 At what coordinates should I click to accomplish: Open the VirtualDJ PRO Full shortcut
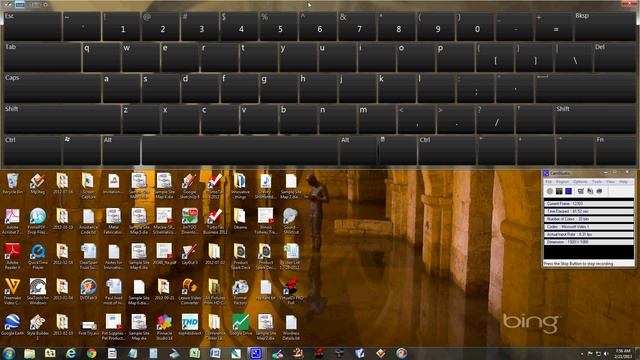(x=291, y=291)
